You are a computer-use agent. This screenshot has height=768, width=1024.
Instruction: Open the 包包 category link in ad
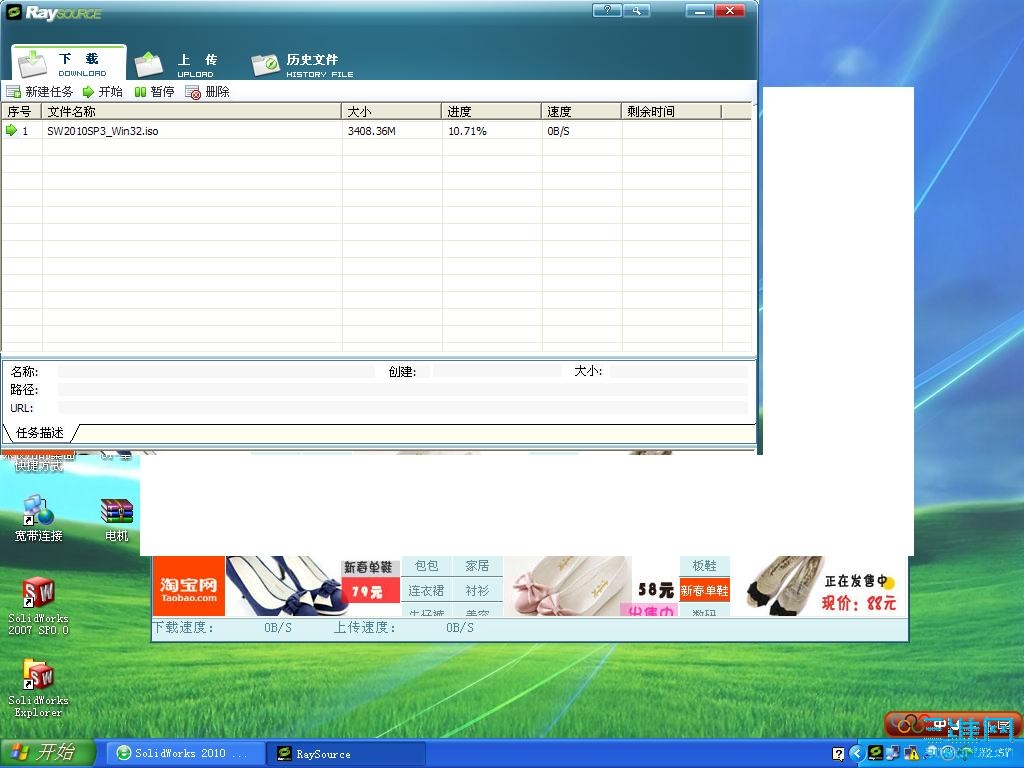point(426,566)
